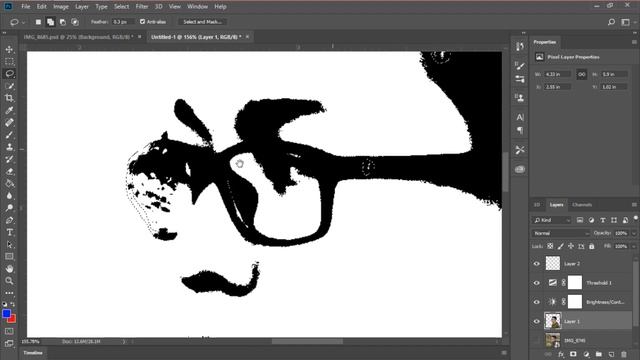Select the Eraser tool
Image resolution: width=640 pixels, height=360 pixels.
click(x=9, y=171)
